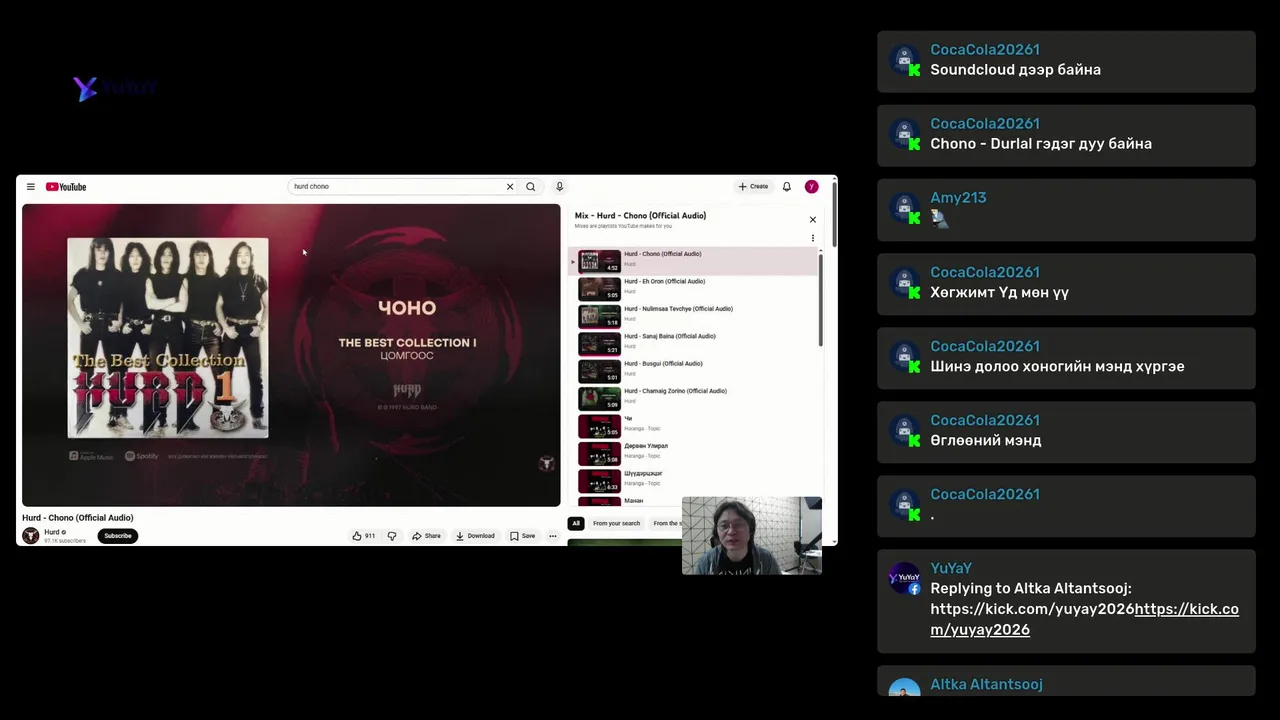Play Hurd - Eh Oron from the mix
1280x720 pixels.
point(695,289)
